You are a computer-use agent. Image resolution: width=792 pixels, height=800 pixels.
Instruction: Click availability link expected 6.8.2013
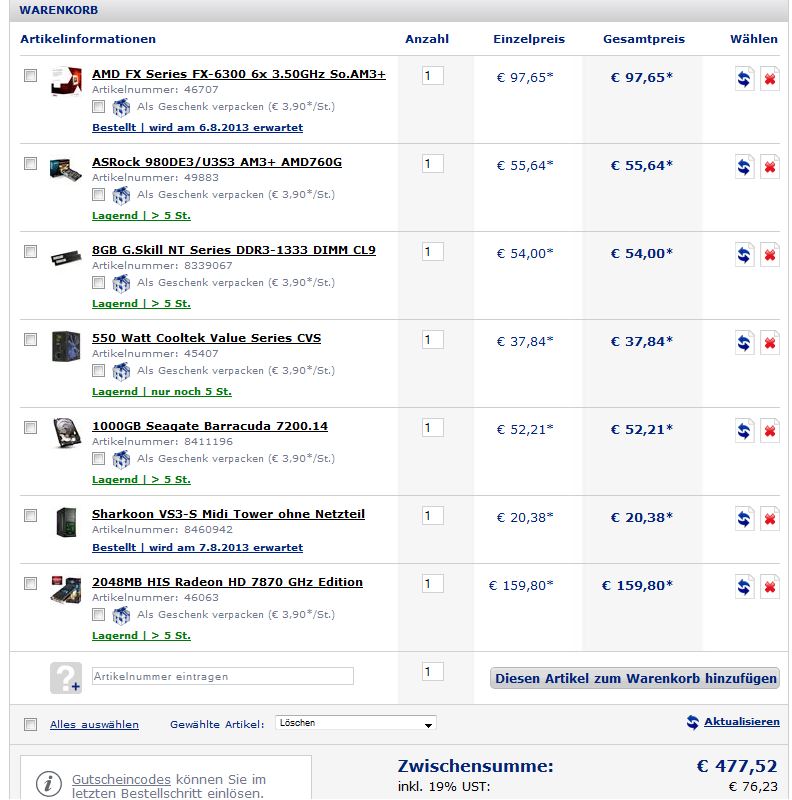tap(197, 128)
